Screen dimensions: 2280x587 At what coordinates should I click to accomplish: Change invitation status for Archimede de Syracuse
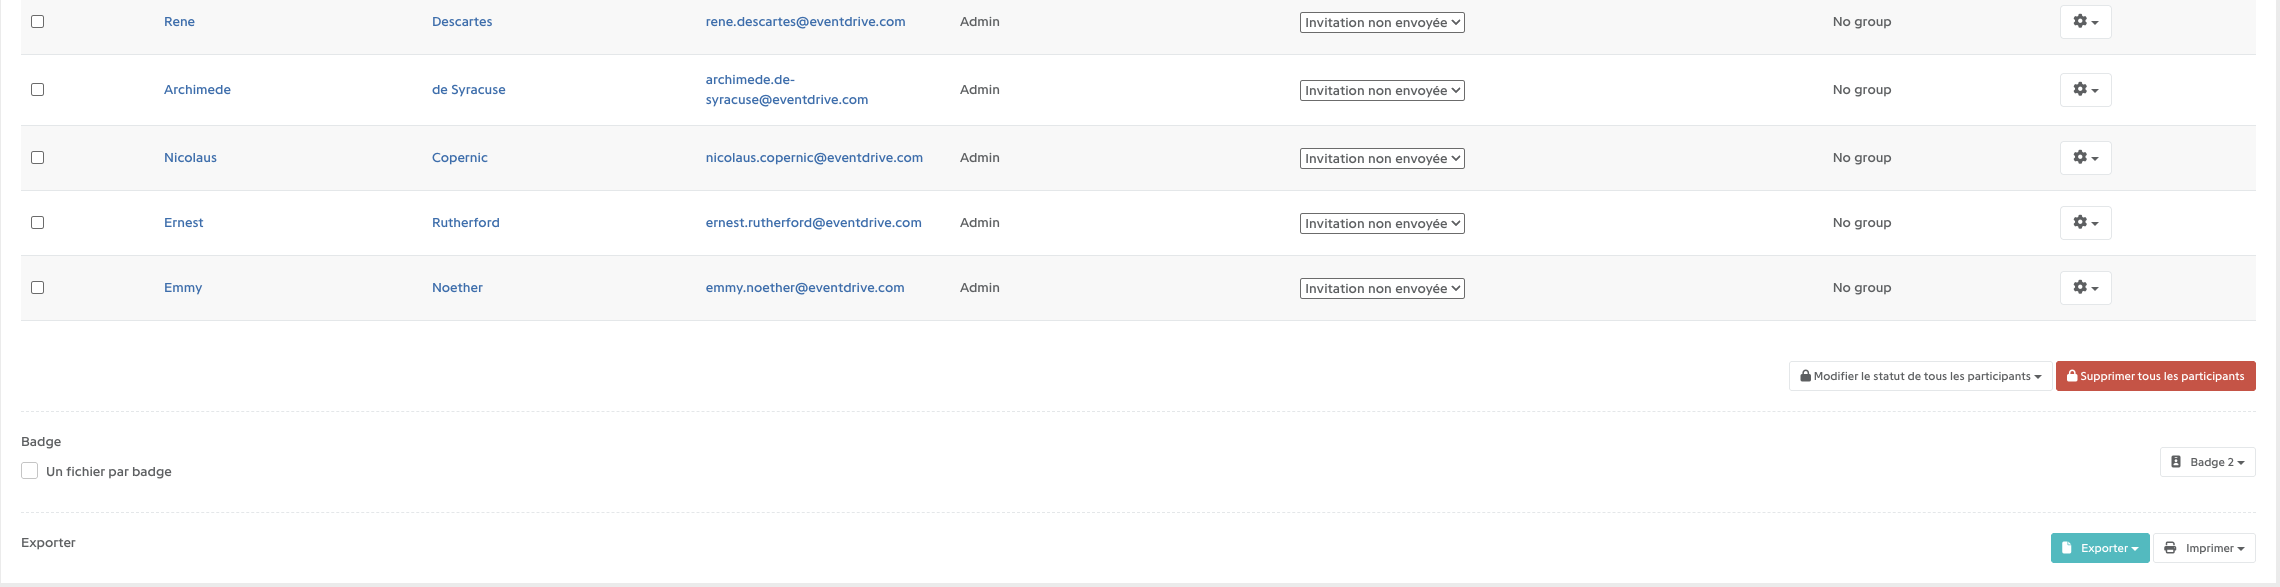(1382, 90)
